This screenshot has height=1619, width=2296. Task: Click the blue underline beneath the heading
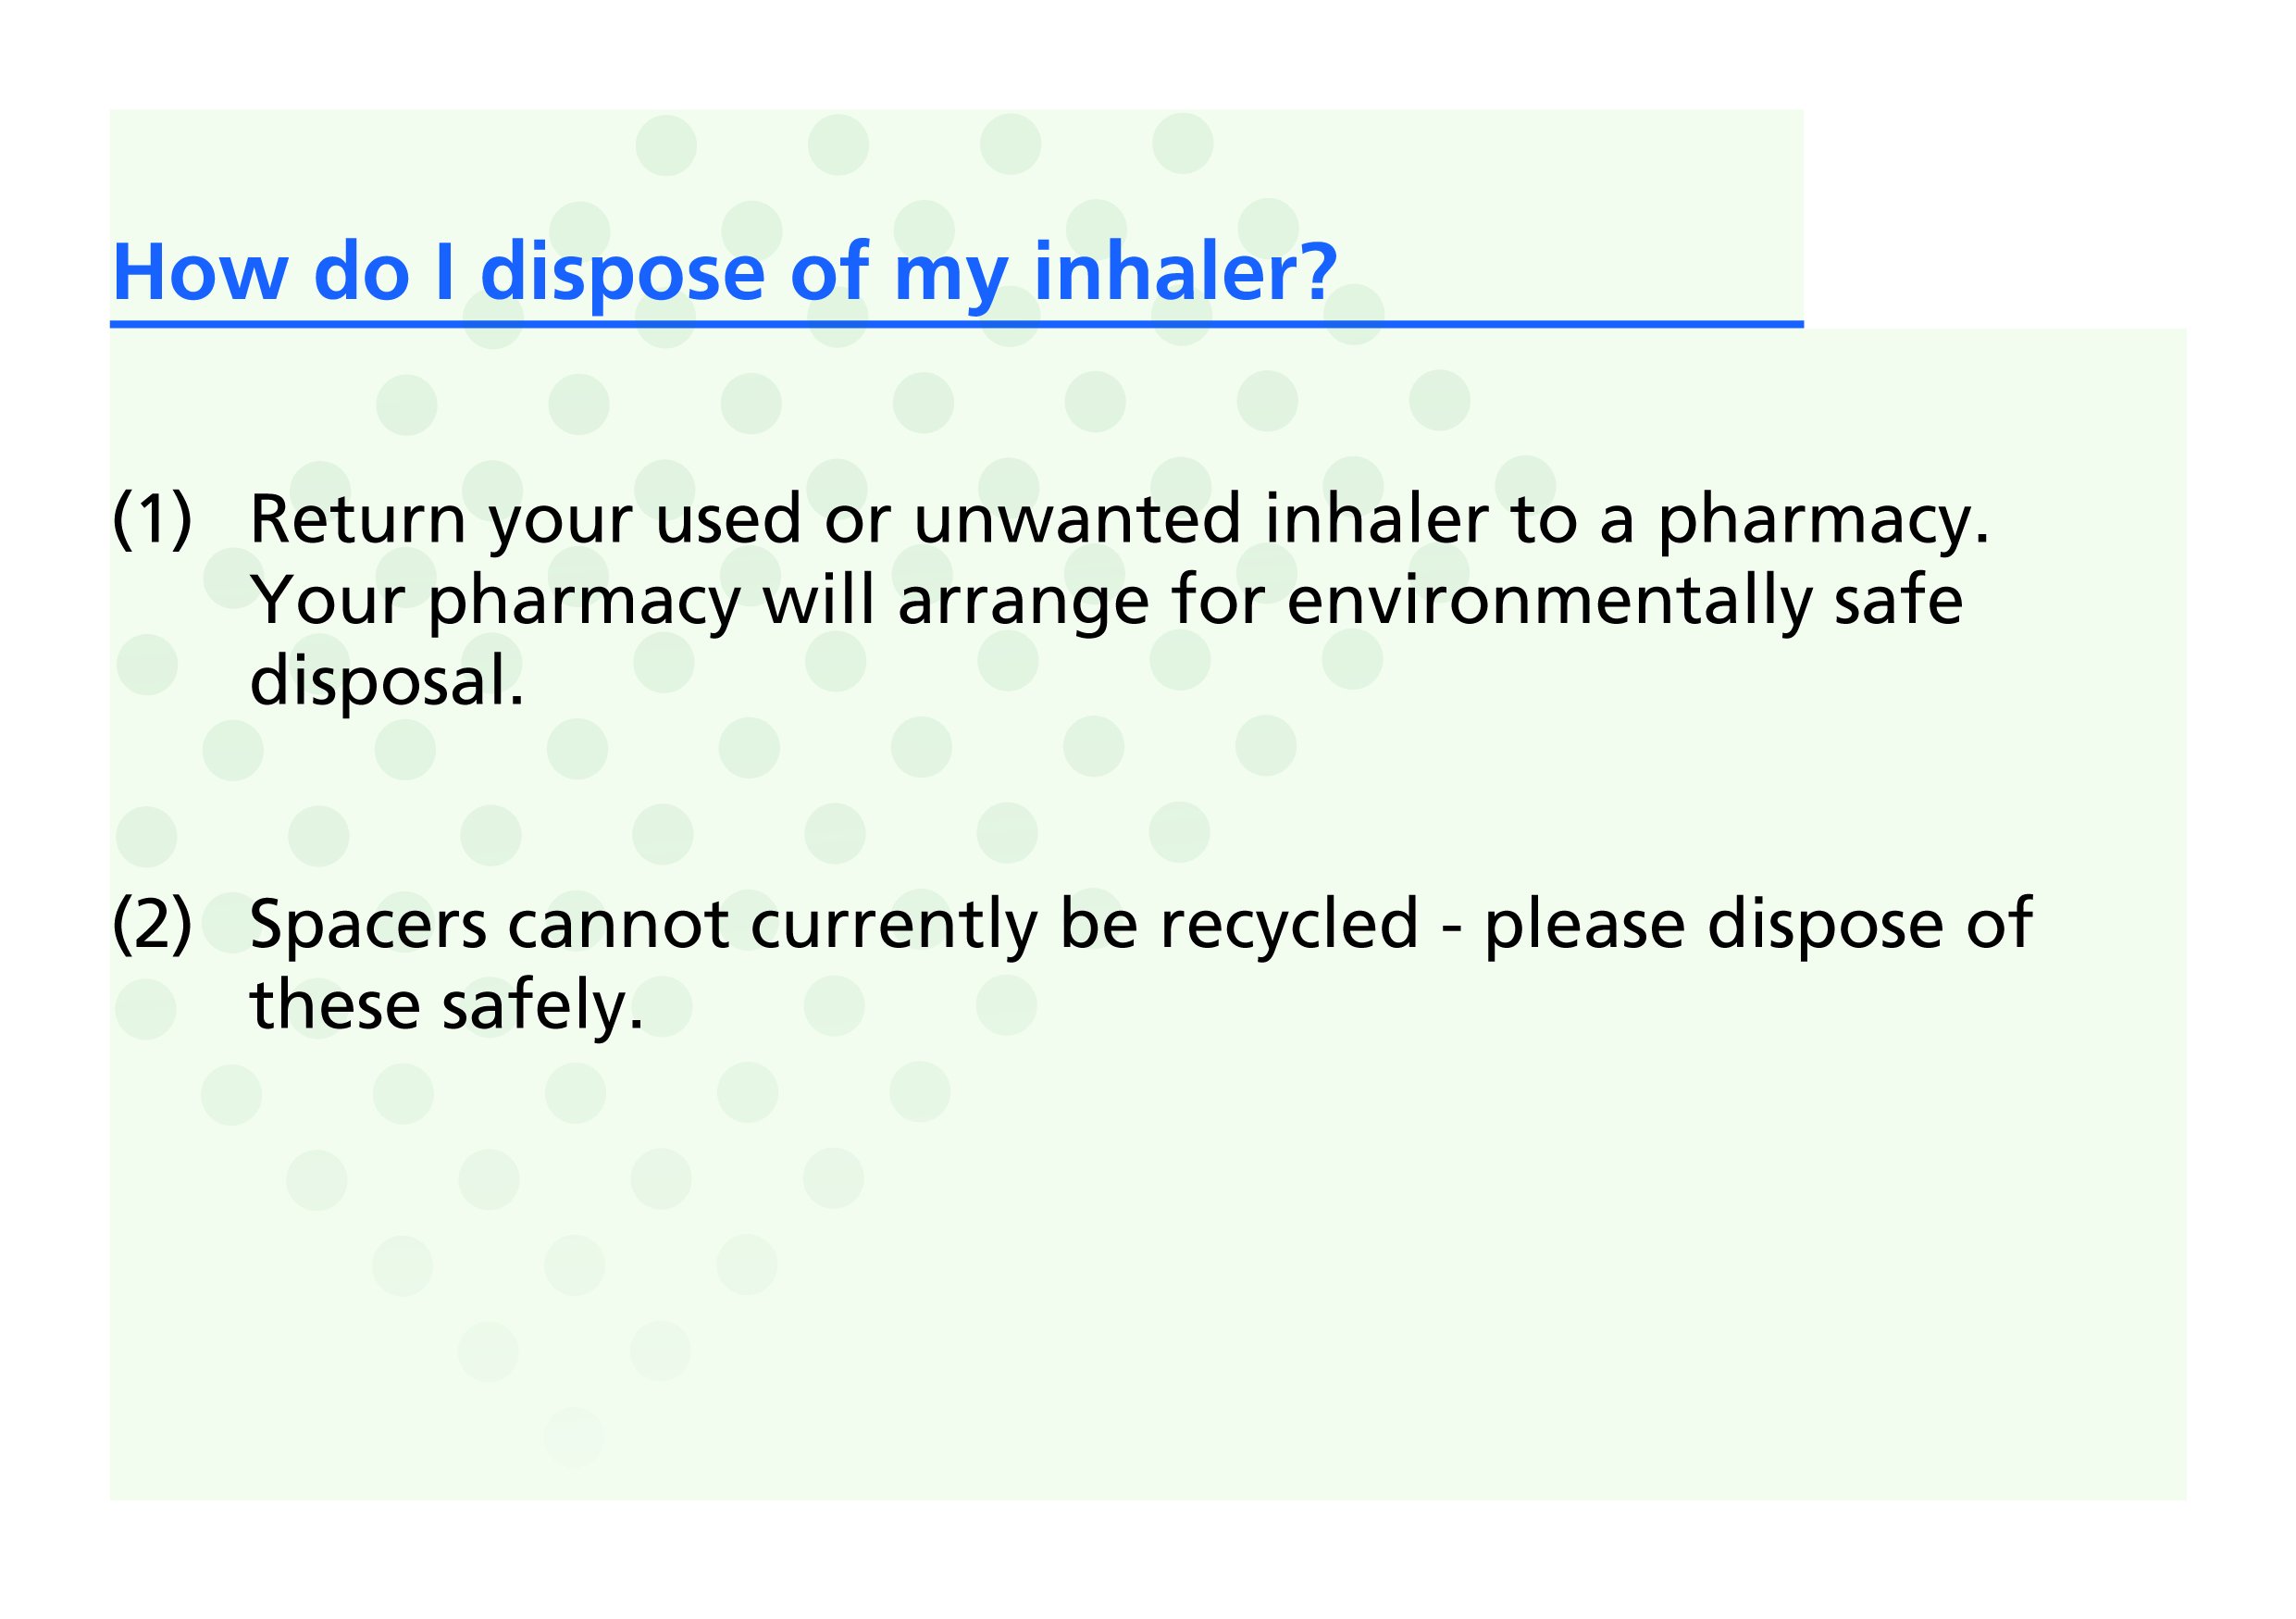click(956, 325)
